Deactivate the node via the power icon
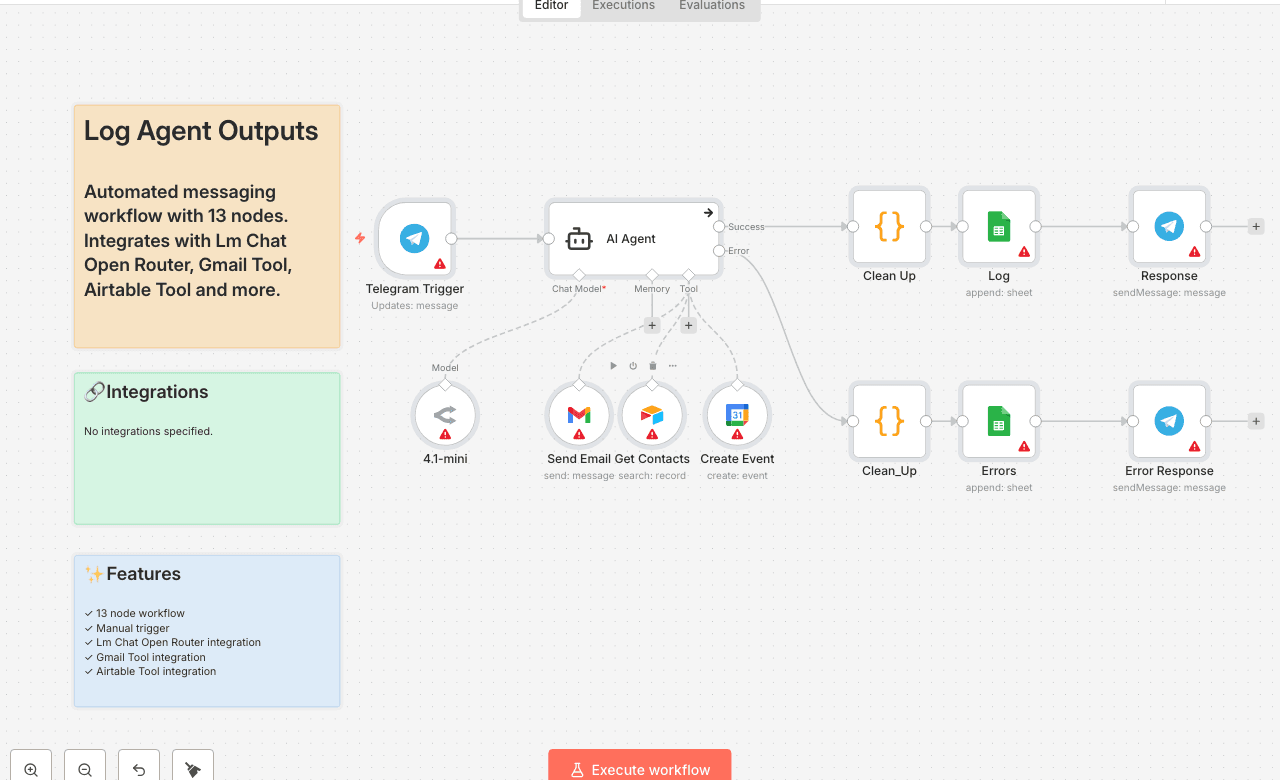This screenshot has height=780, width=1280. [x=632, y=365]
